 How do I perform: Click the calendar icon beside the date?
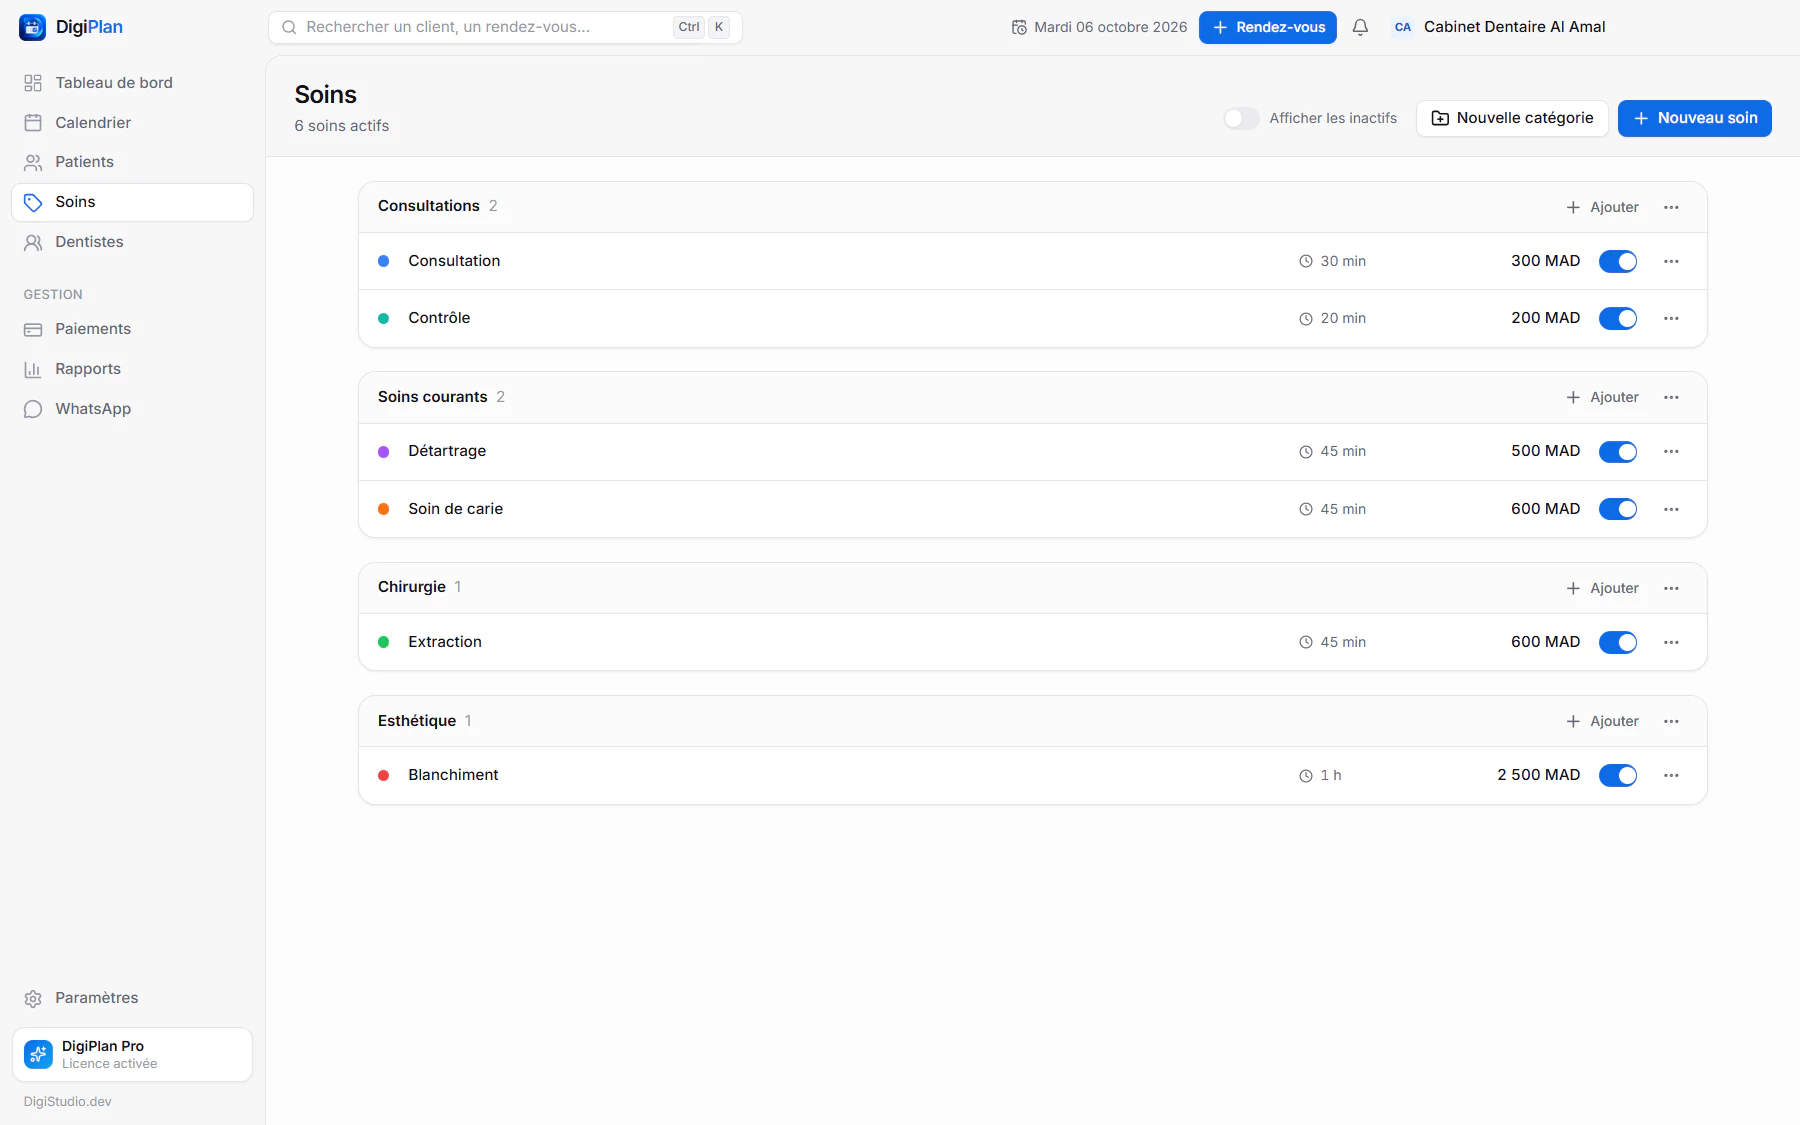[1019, 28]
